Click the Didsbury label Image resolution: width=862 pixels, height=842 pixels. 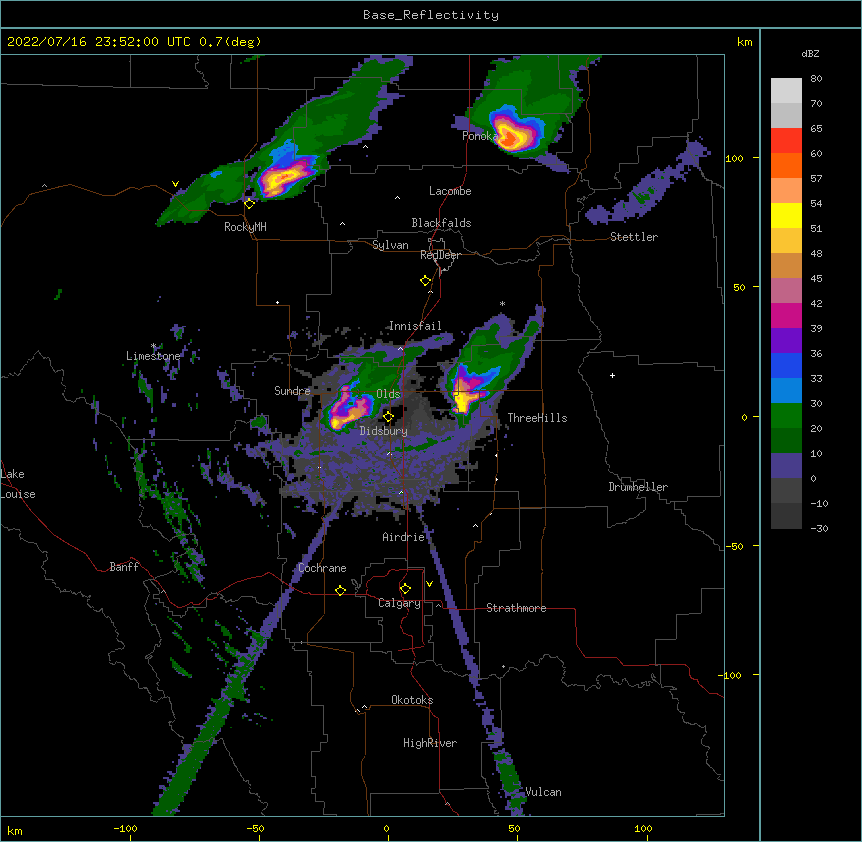384,431
